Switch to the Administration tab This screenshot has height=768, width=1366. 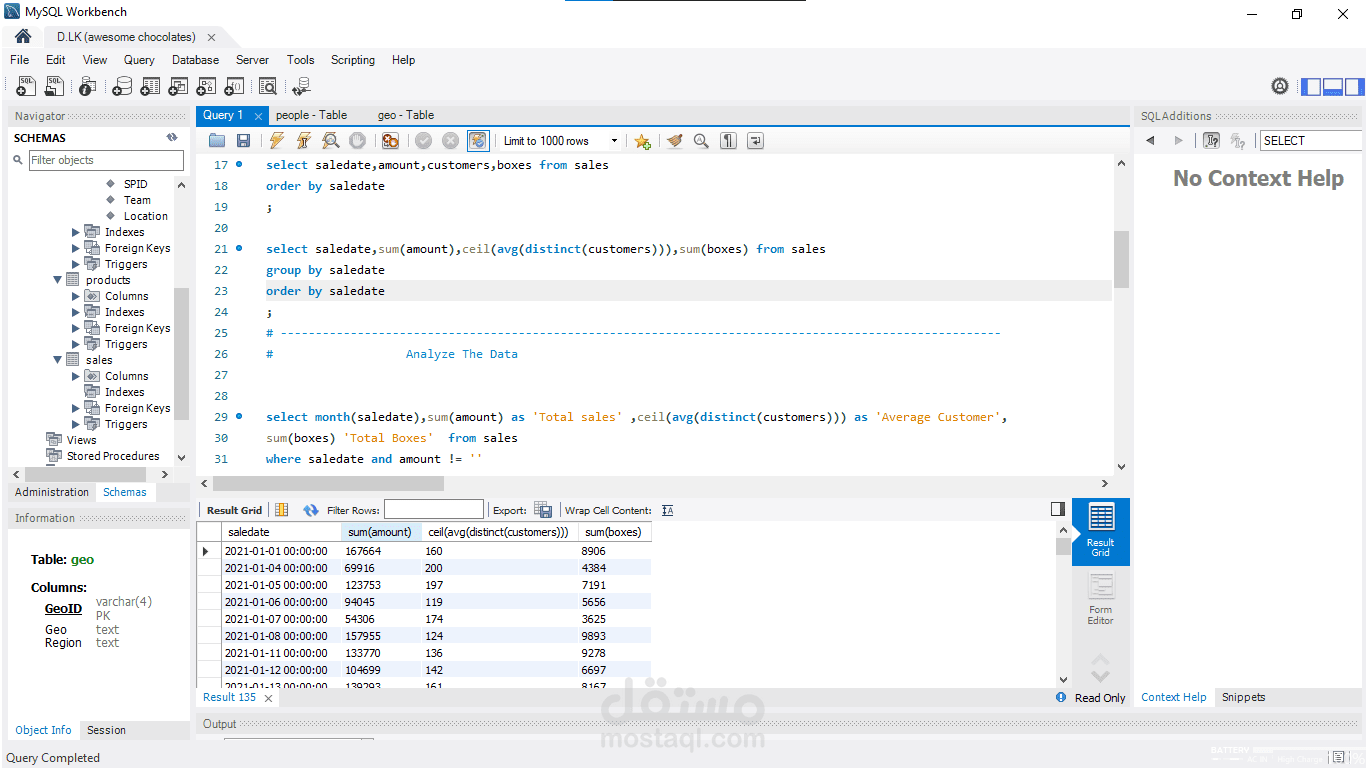tap(52, 492)
